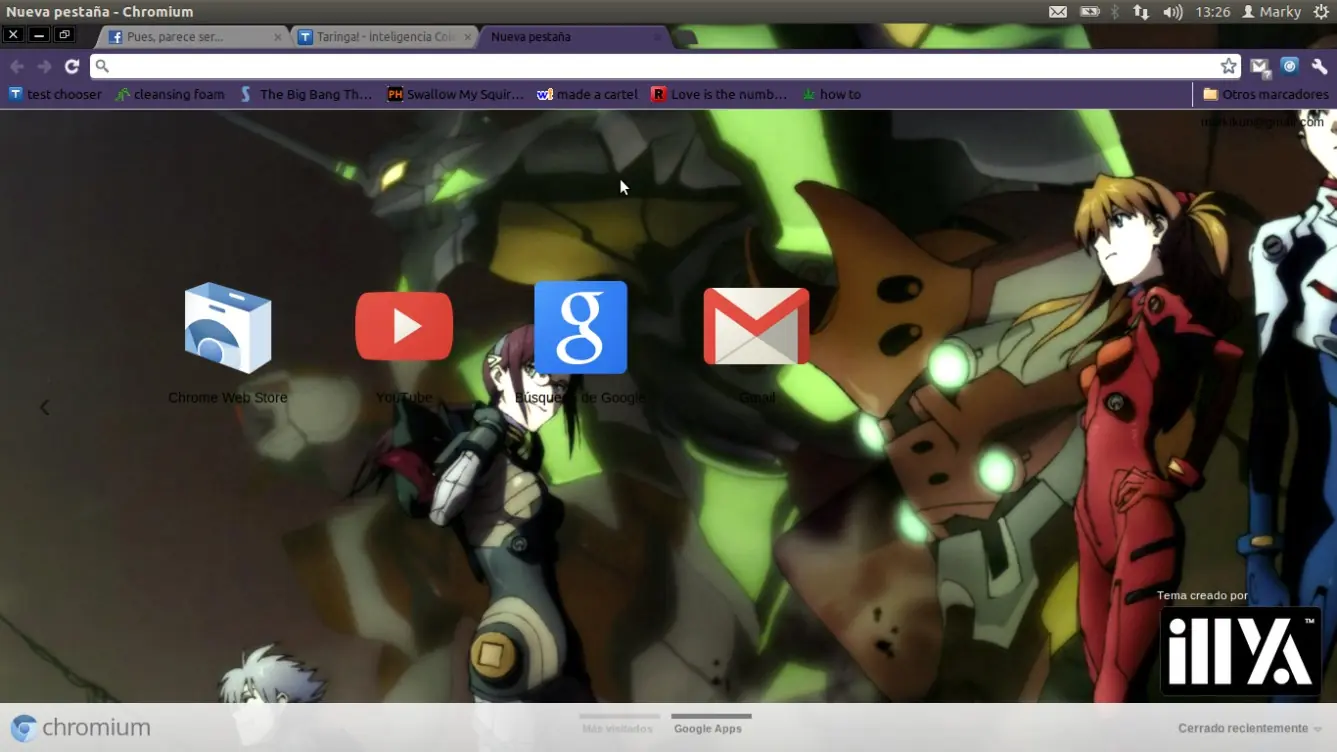
Task: Switch to the Facebook 'Pues, parece ser...' tab
Action: pos(190,37)
